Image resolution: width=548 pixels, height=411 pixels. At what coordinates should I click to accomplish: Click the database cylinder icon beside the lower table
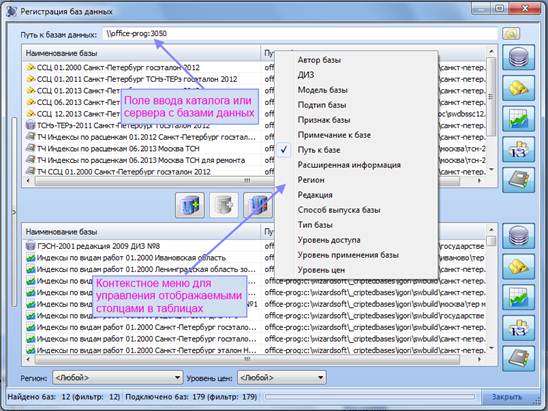click(x=519, y=236)
